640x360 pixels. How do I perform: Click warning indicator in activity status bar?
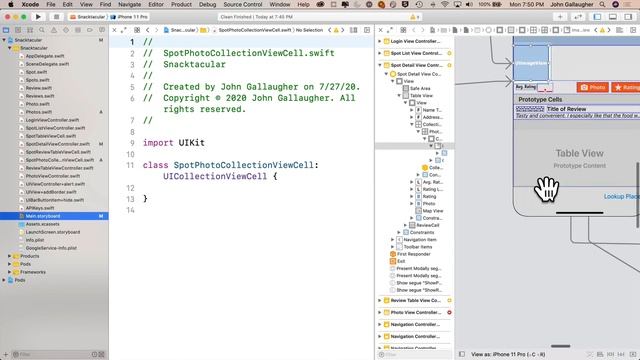(414, 17)
